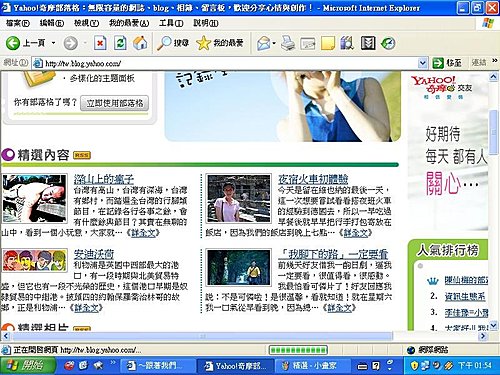Click the Yahoo!奇摩部落格 taskbar button
The height and width of the screenshot is (375, 500).
235,366
